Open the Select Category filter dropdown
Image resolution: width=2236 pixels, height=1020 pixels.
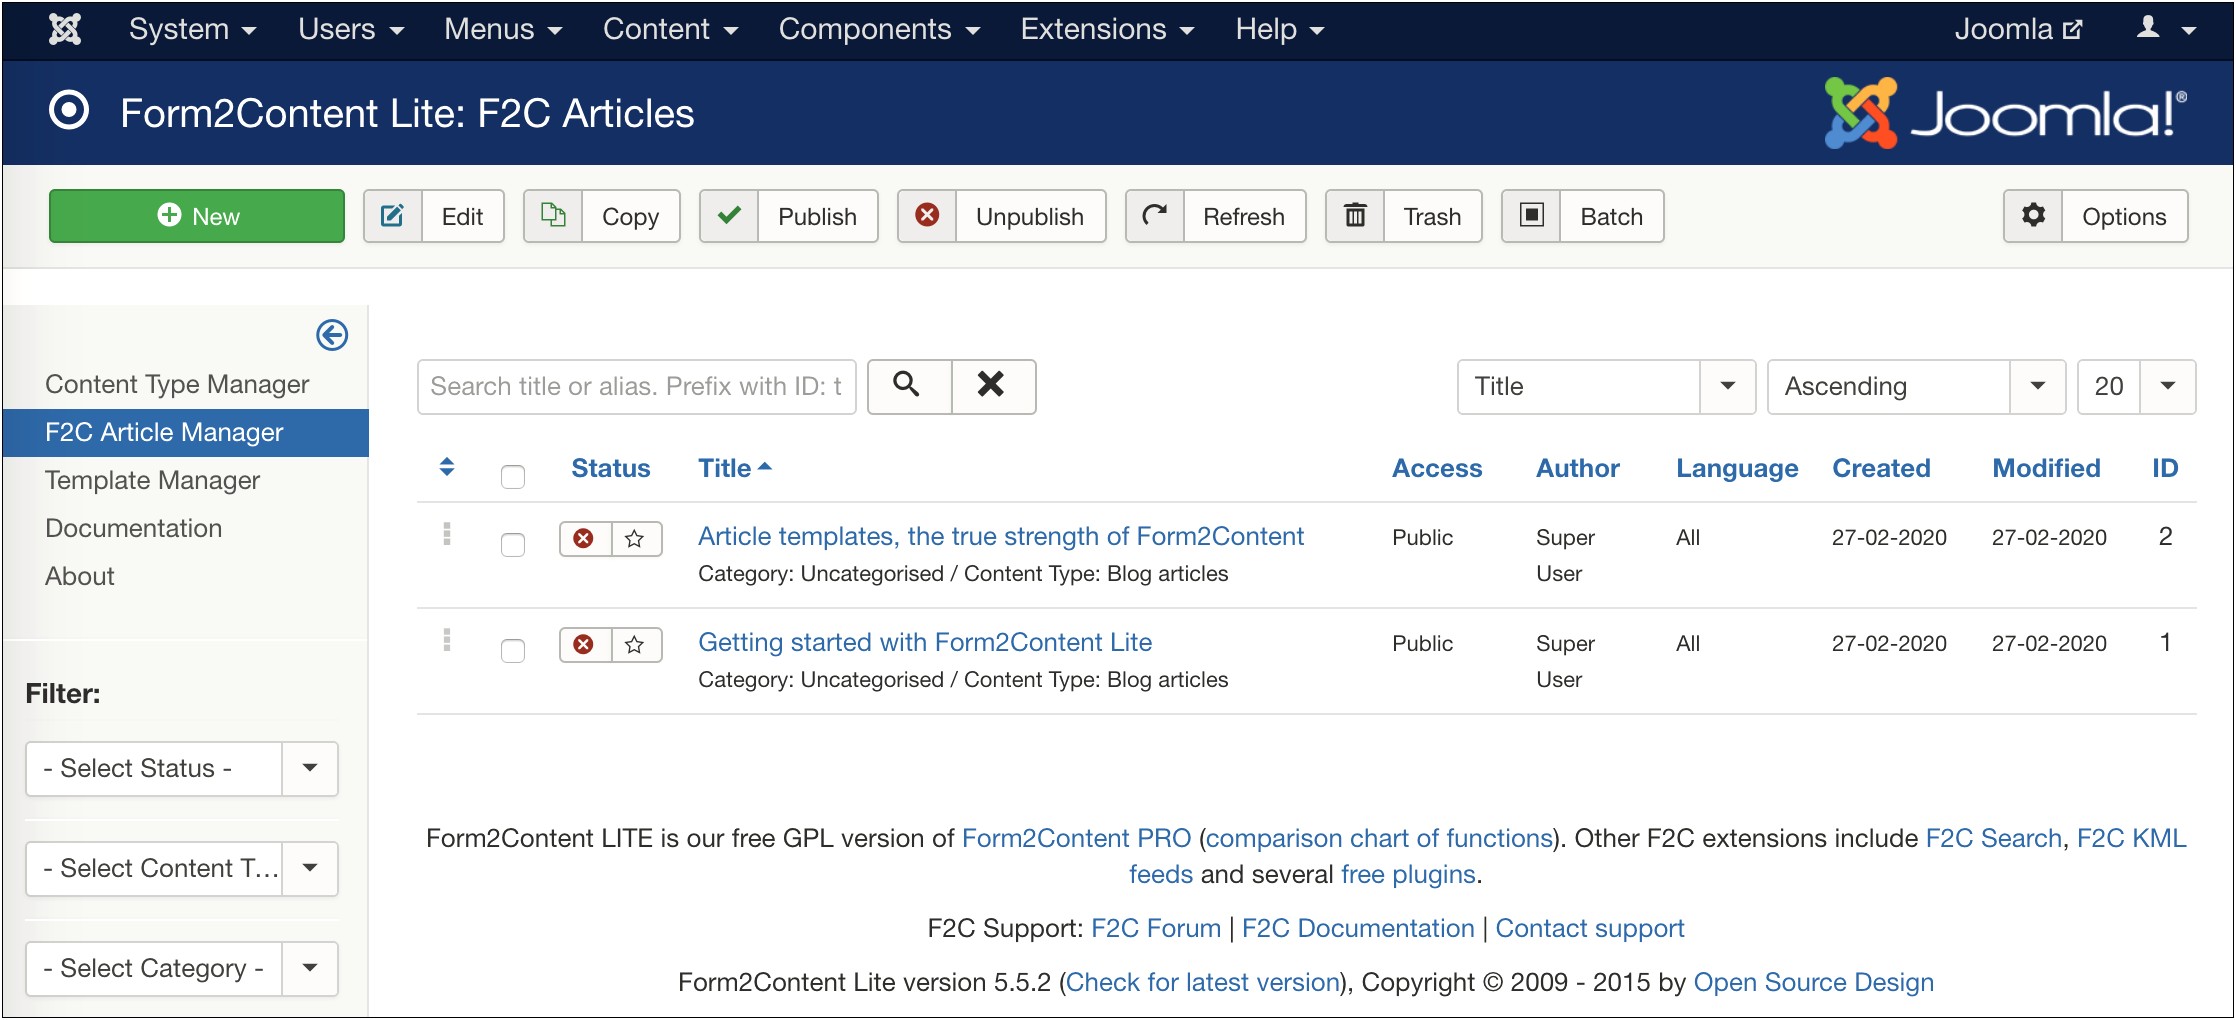(x=182, y=969)
